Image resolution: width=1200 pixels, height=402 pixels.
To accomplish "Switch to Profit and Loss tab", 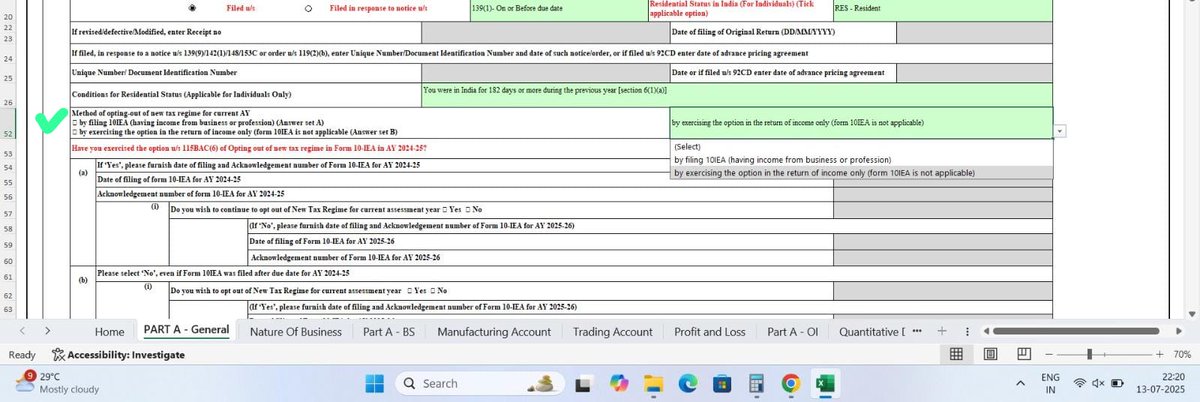I will point(709,331).
